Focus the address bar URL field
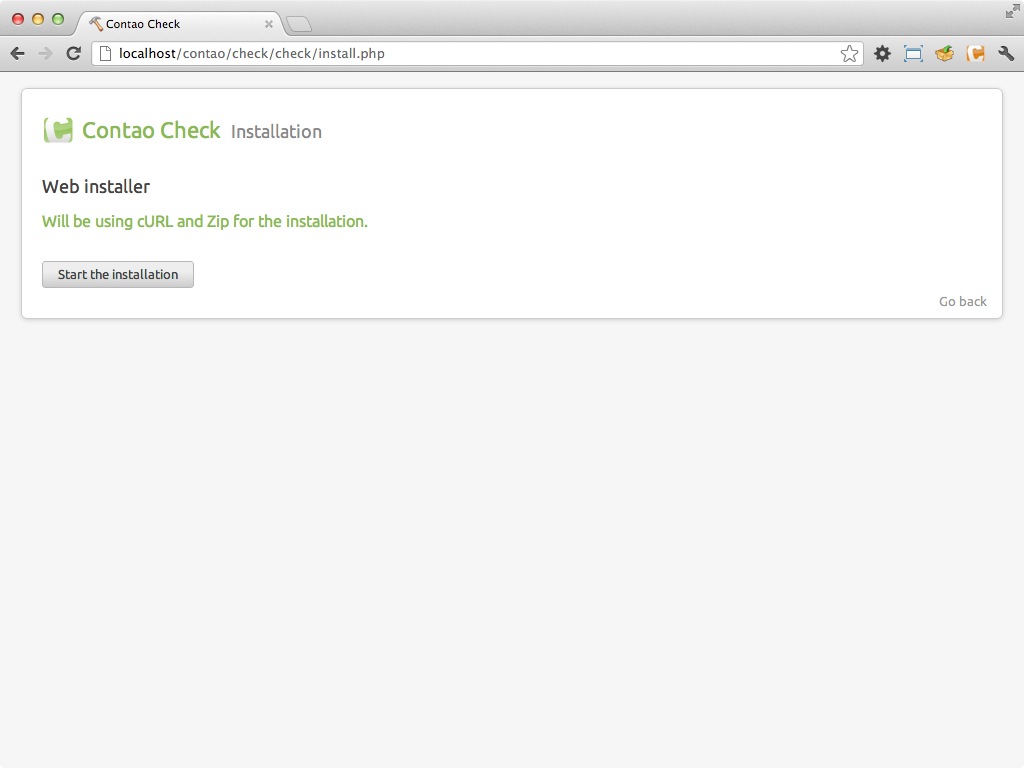This screenshot has height=768, width=1024. coord(477,54)
